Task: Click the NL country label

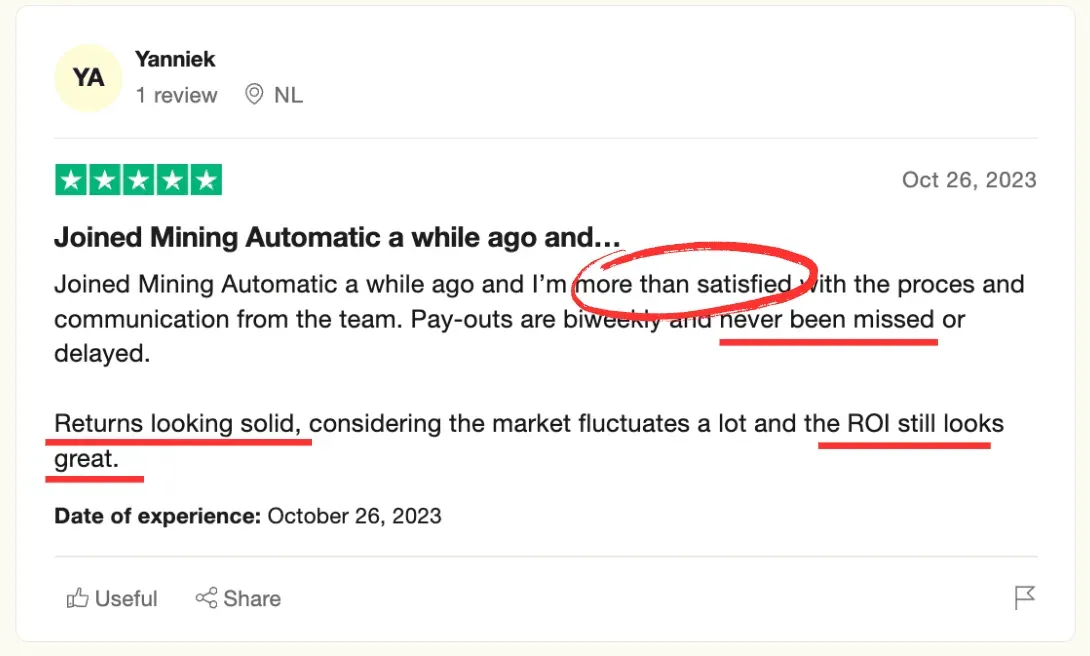Action: click(x=288, y=95)
